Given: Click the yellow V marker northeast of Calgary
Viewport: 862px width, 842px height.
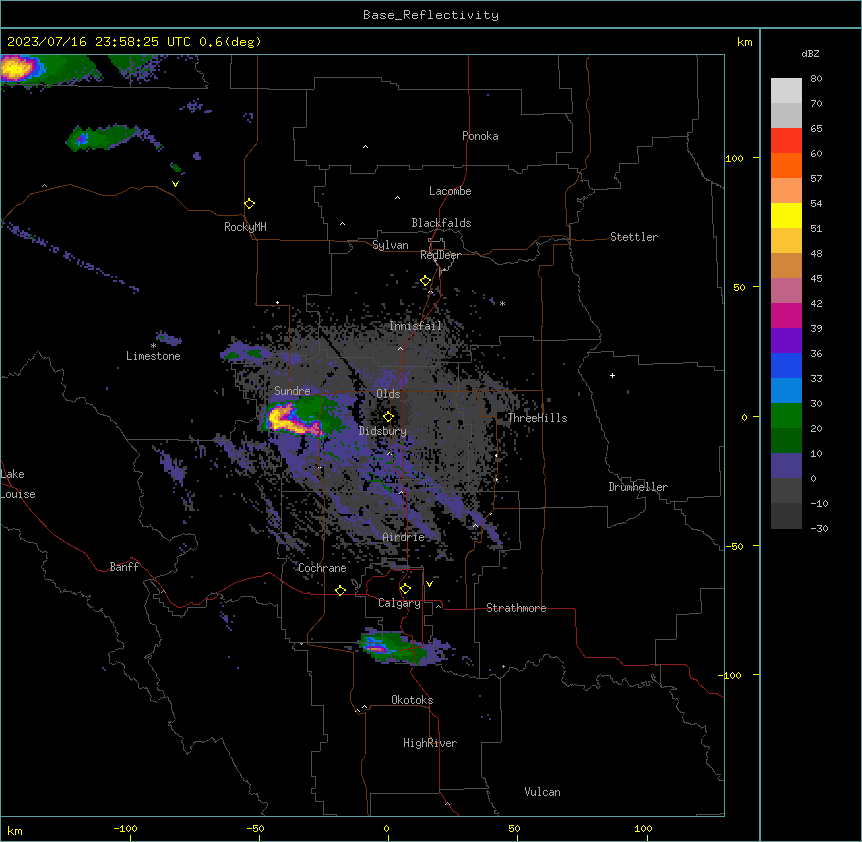Looking at the screenshot, I should pyautogui.click(x=429, y=584).
